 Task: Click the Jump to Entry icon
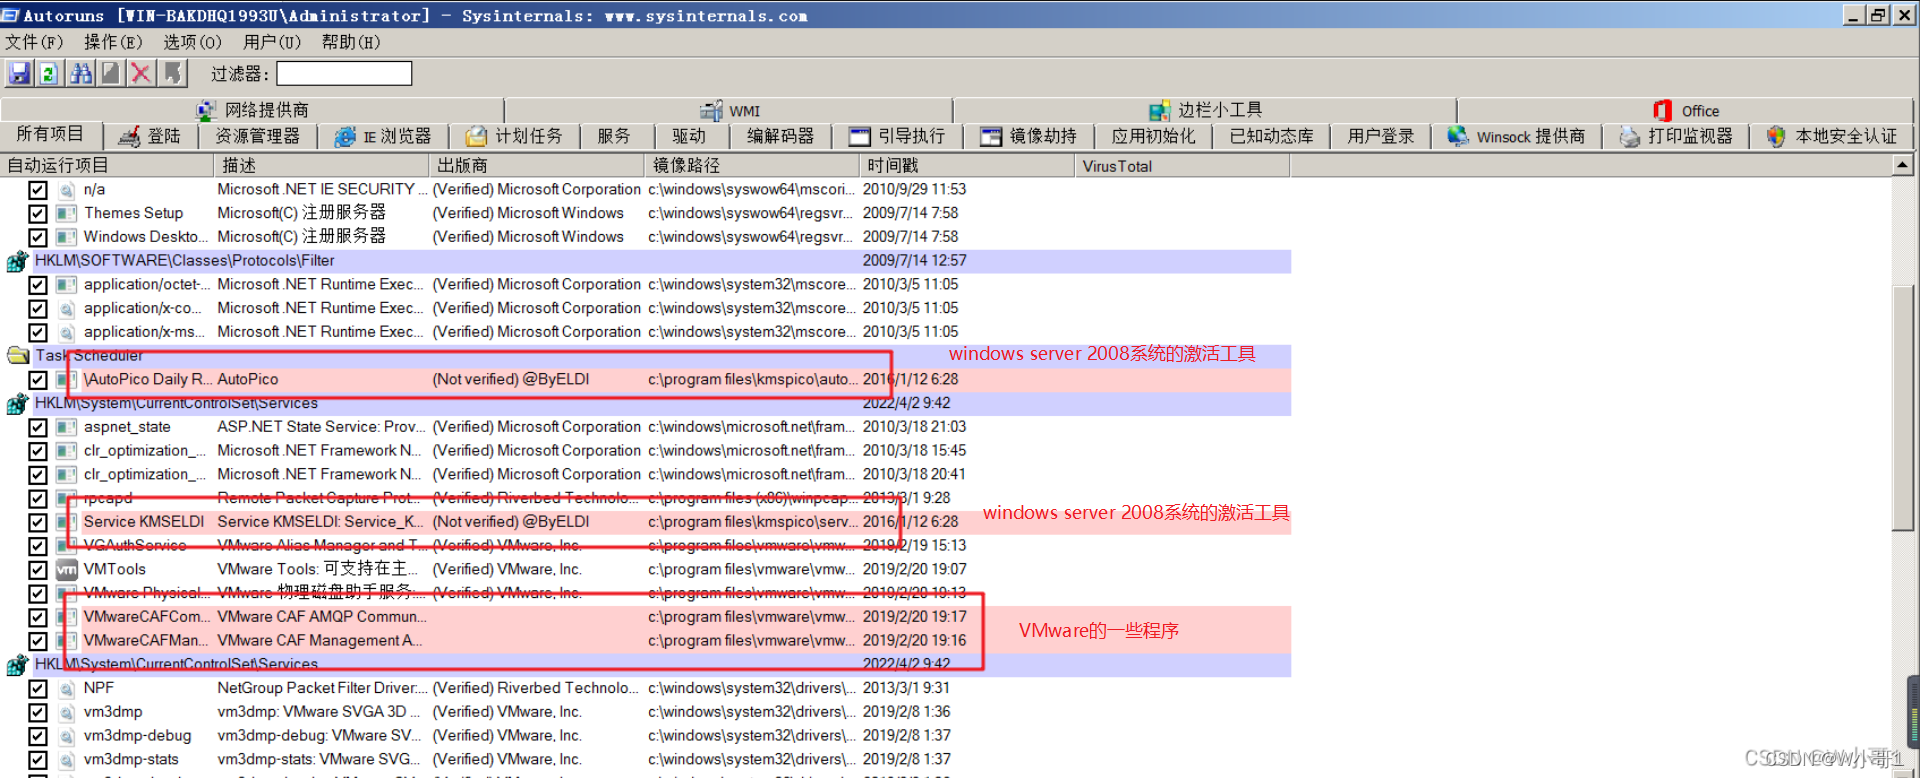173,73
